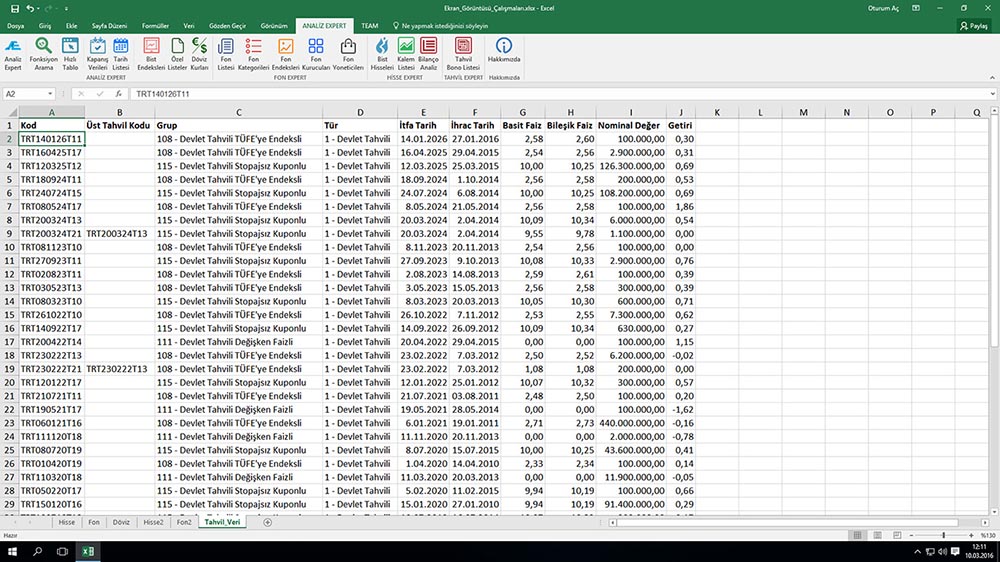The image size is (1000, 562).
Task: Select the Nominal Değer header cell
Action: point(631,126)
